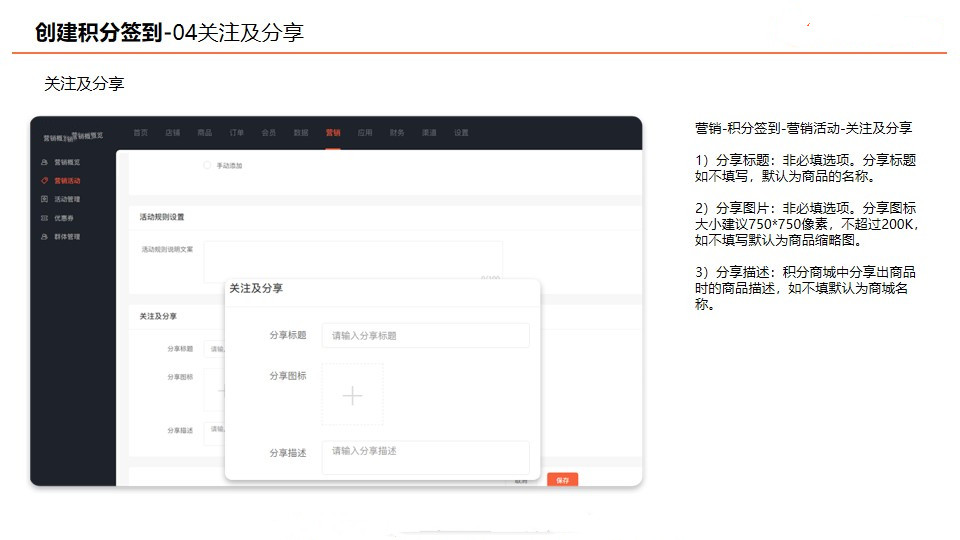Click the 活动规则设置 section heading

point(162,217)
